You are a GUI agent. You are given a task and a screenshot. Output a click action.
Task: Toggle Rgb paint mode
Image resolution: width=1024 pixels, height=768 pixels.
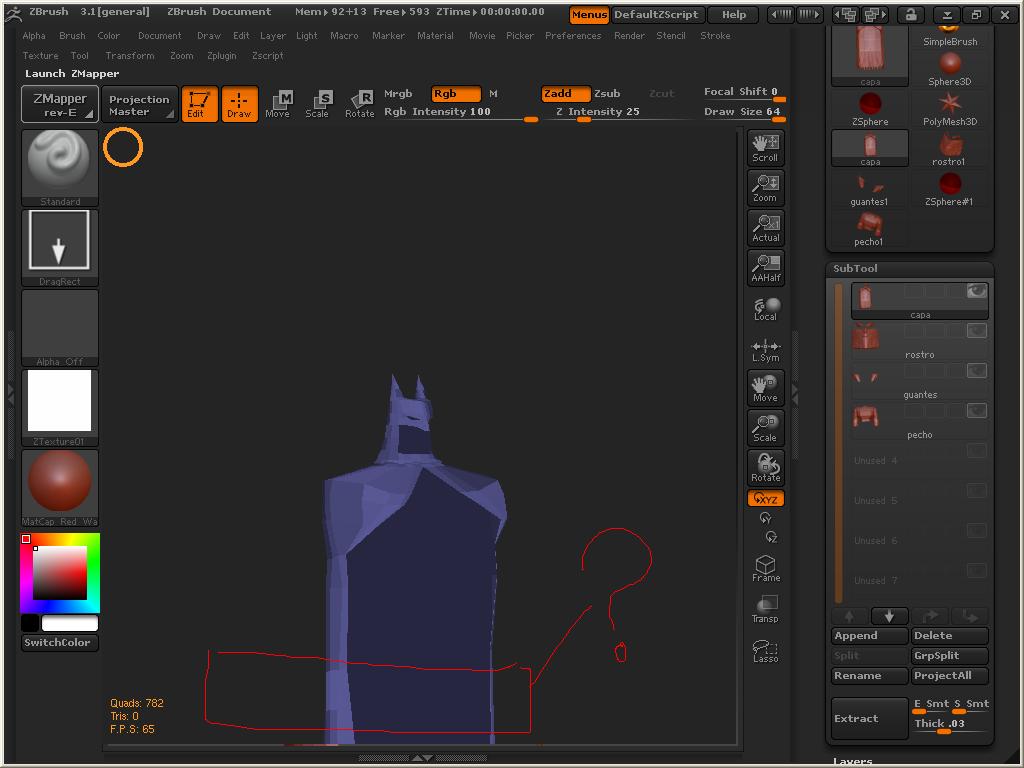[456, 93]
